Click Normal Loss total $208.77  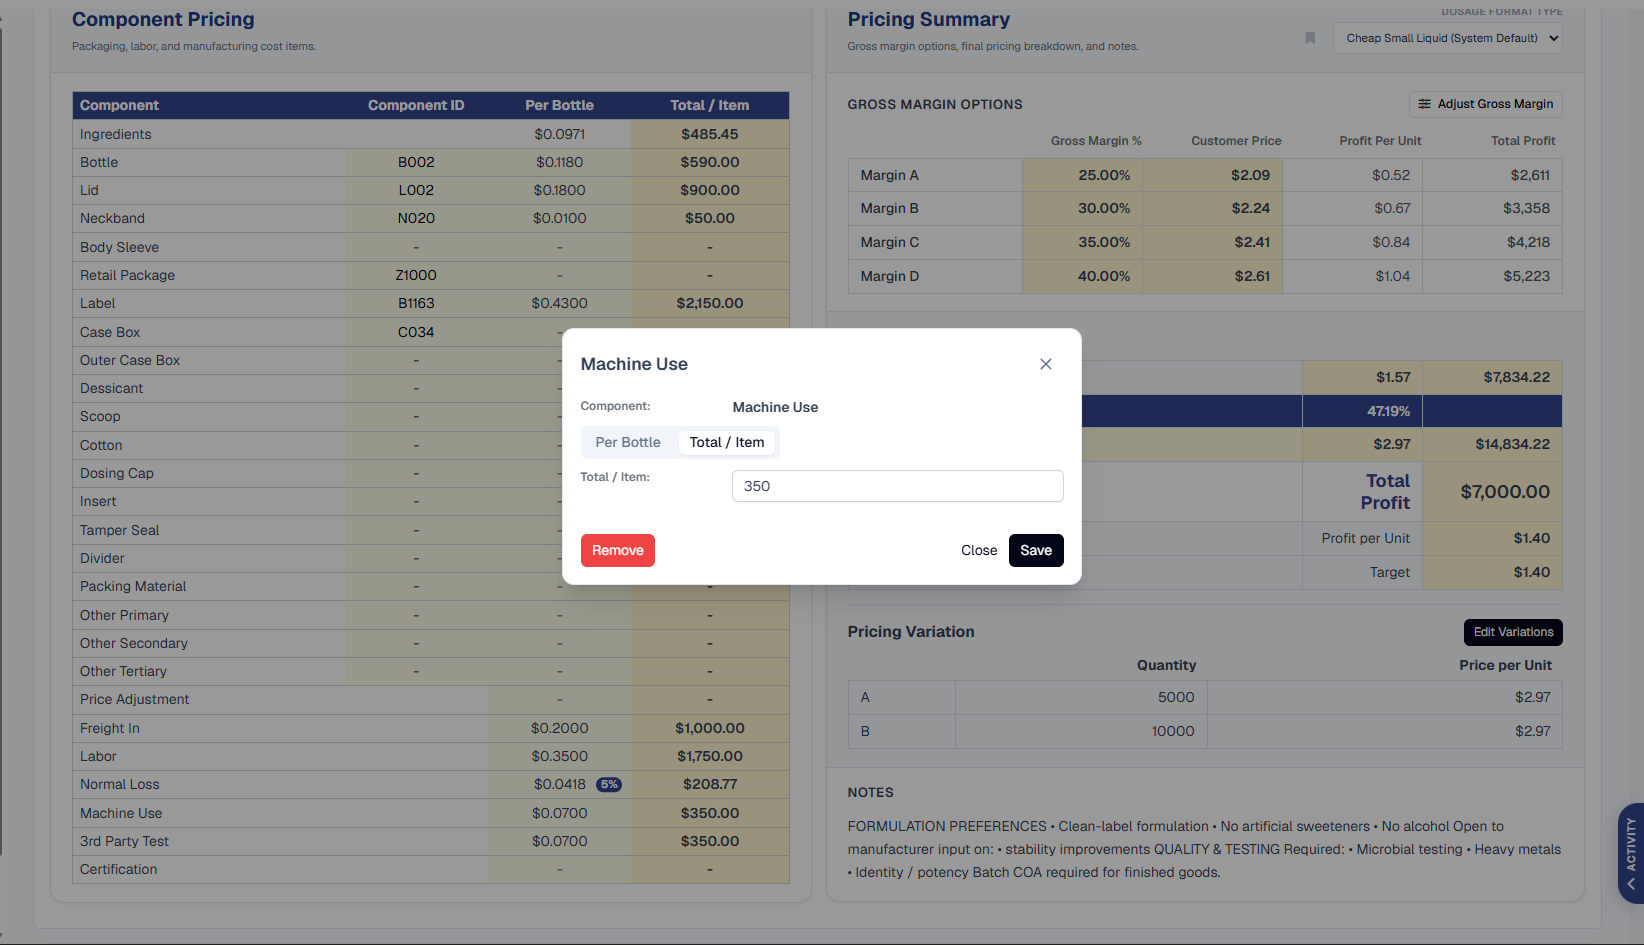click(x=710, y=784)
